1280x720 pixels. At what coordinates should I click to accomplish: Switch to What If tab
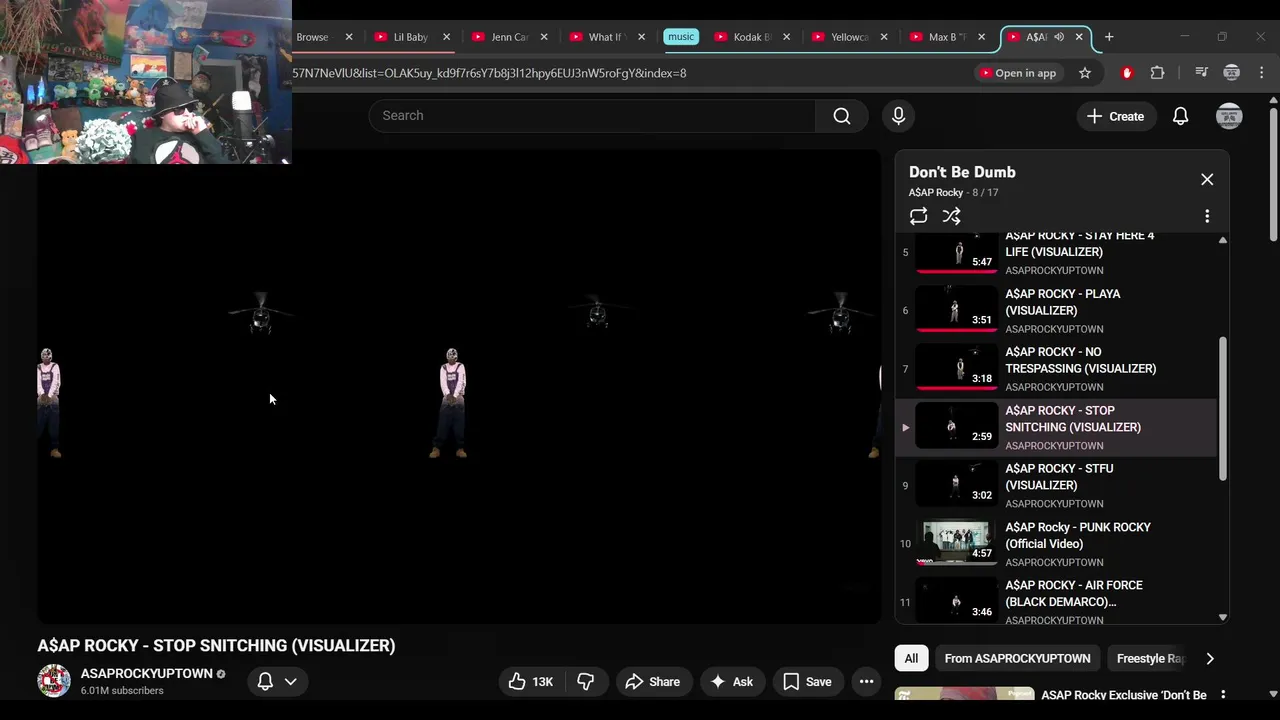[606, 37]
